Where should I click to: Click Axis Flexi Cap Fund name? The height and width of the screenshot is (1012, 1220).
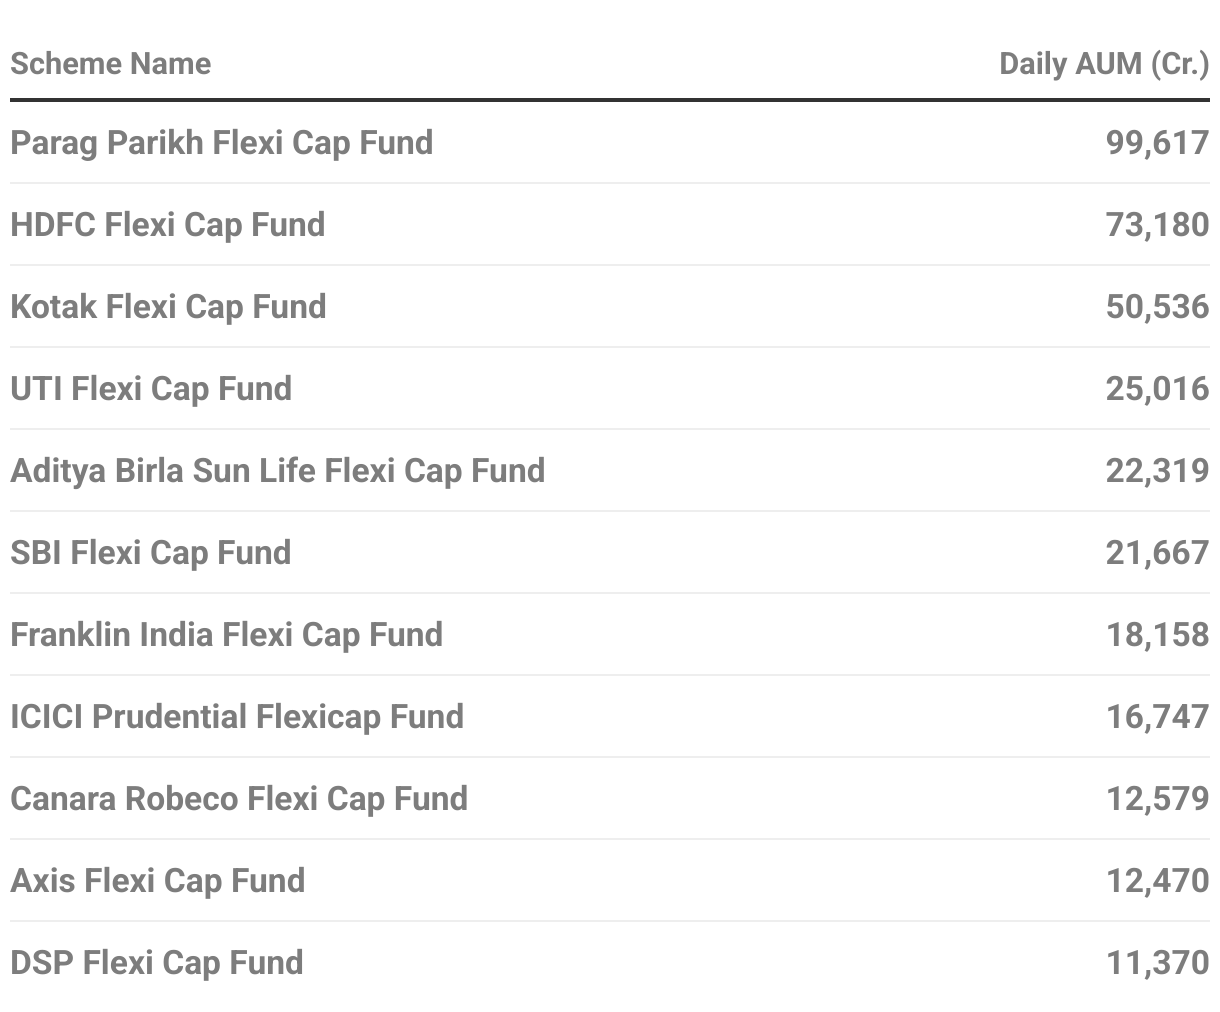click(x=157, y=881)
